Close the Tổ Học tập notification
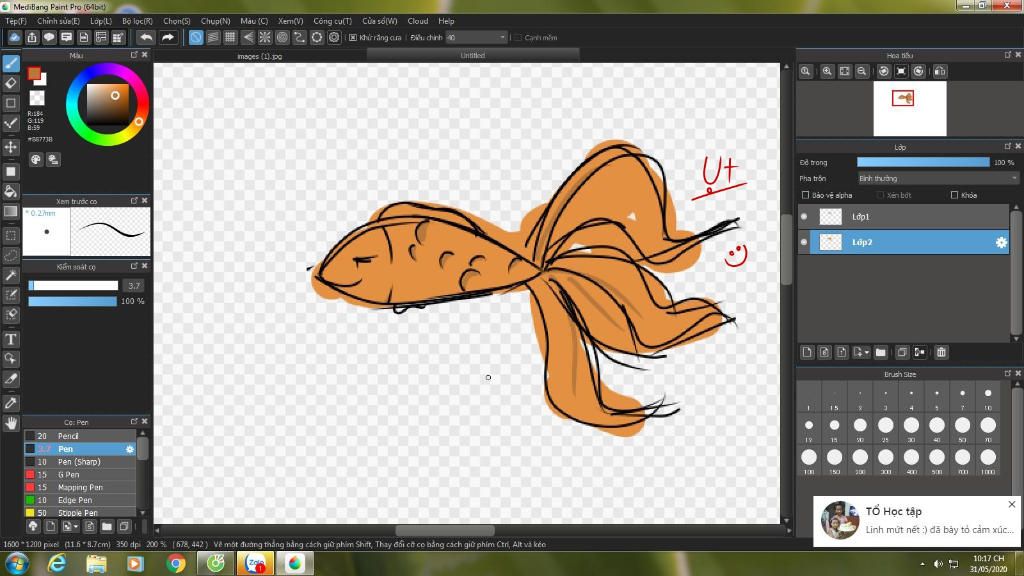Viewport: 1024px width, 576px height. click(x=1012, y=504)
